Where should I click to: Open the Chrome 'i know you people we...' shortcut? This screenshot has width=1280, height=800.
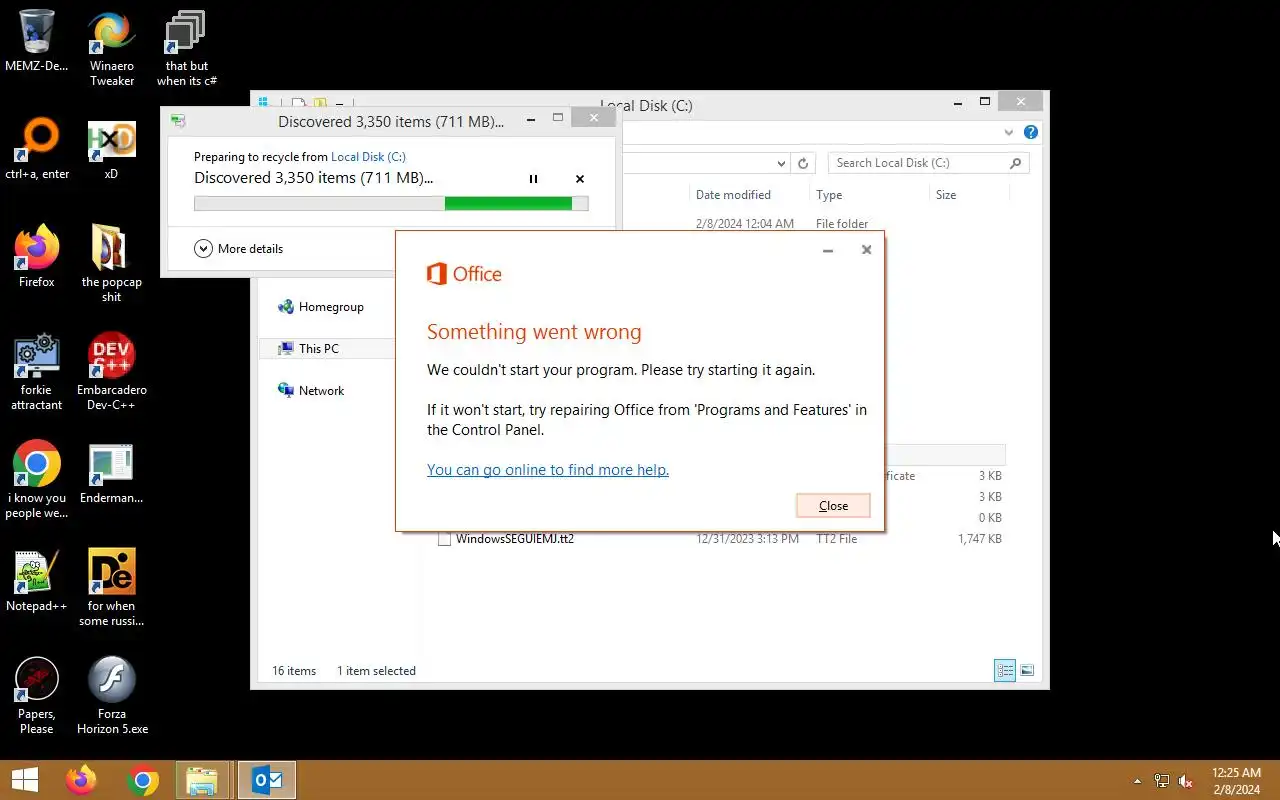37,480
